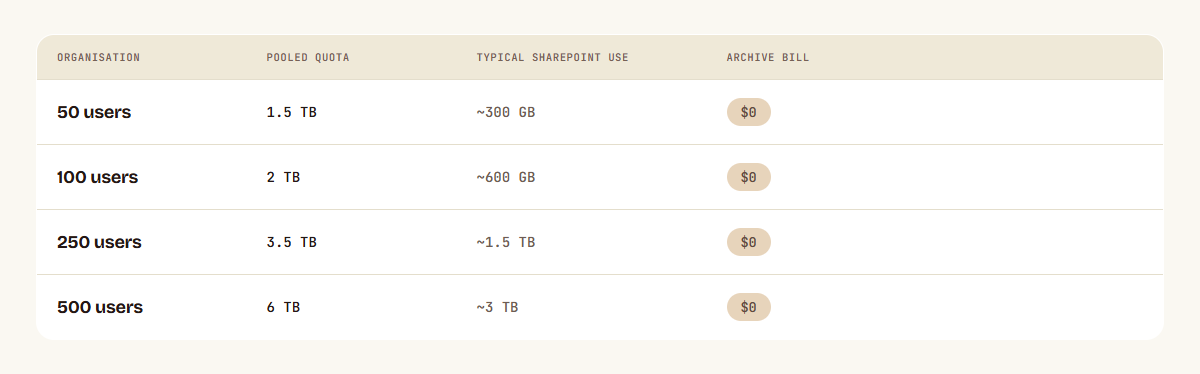Select the ~600 GB usage value
This screenshot has height=374, width=1200.
[x=506, y=177]
